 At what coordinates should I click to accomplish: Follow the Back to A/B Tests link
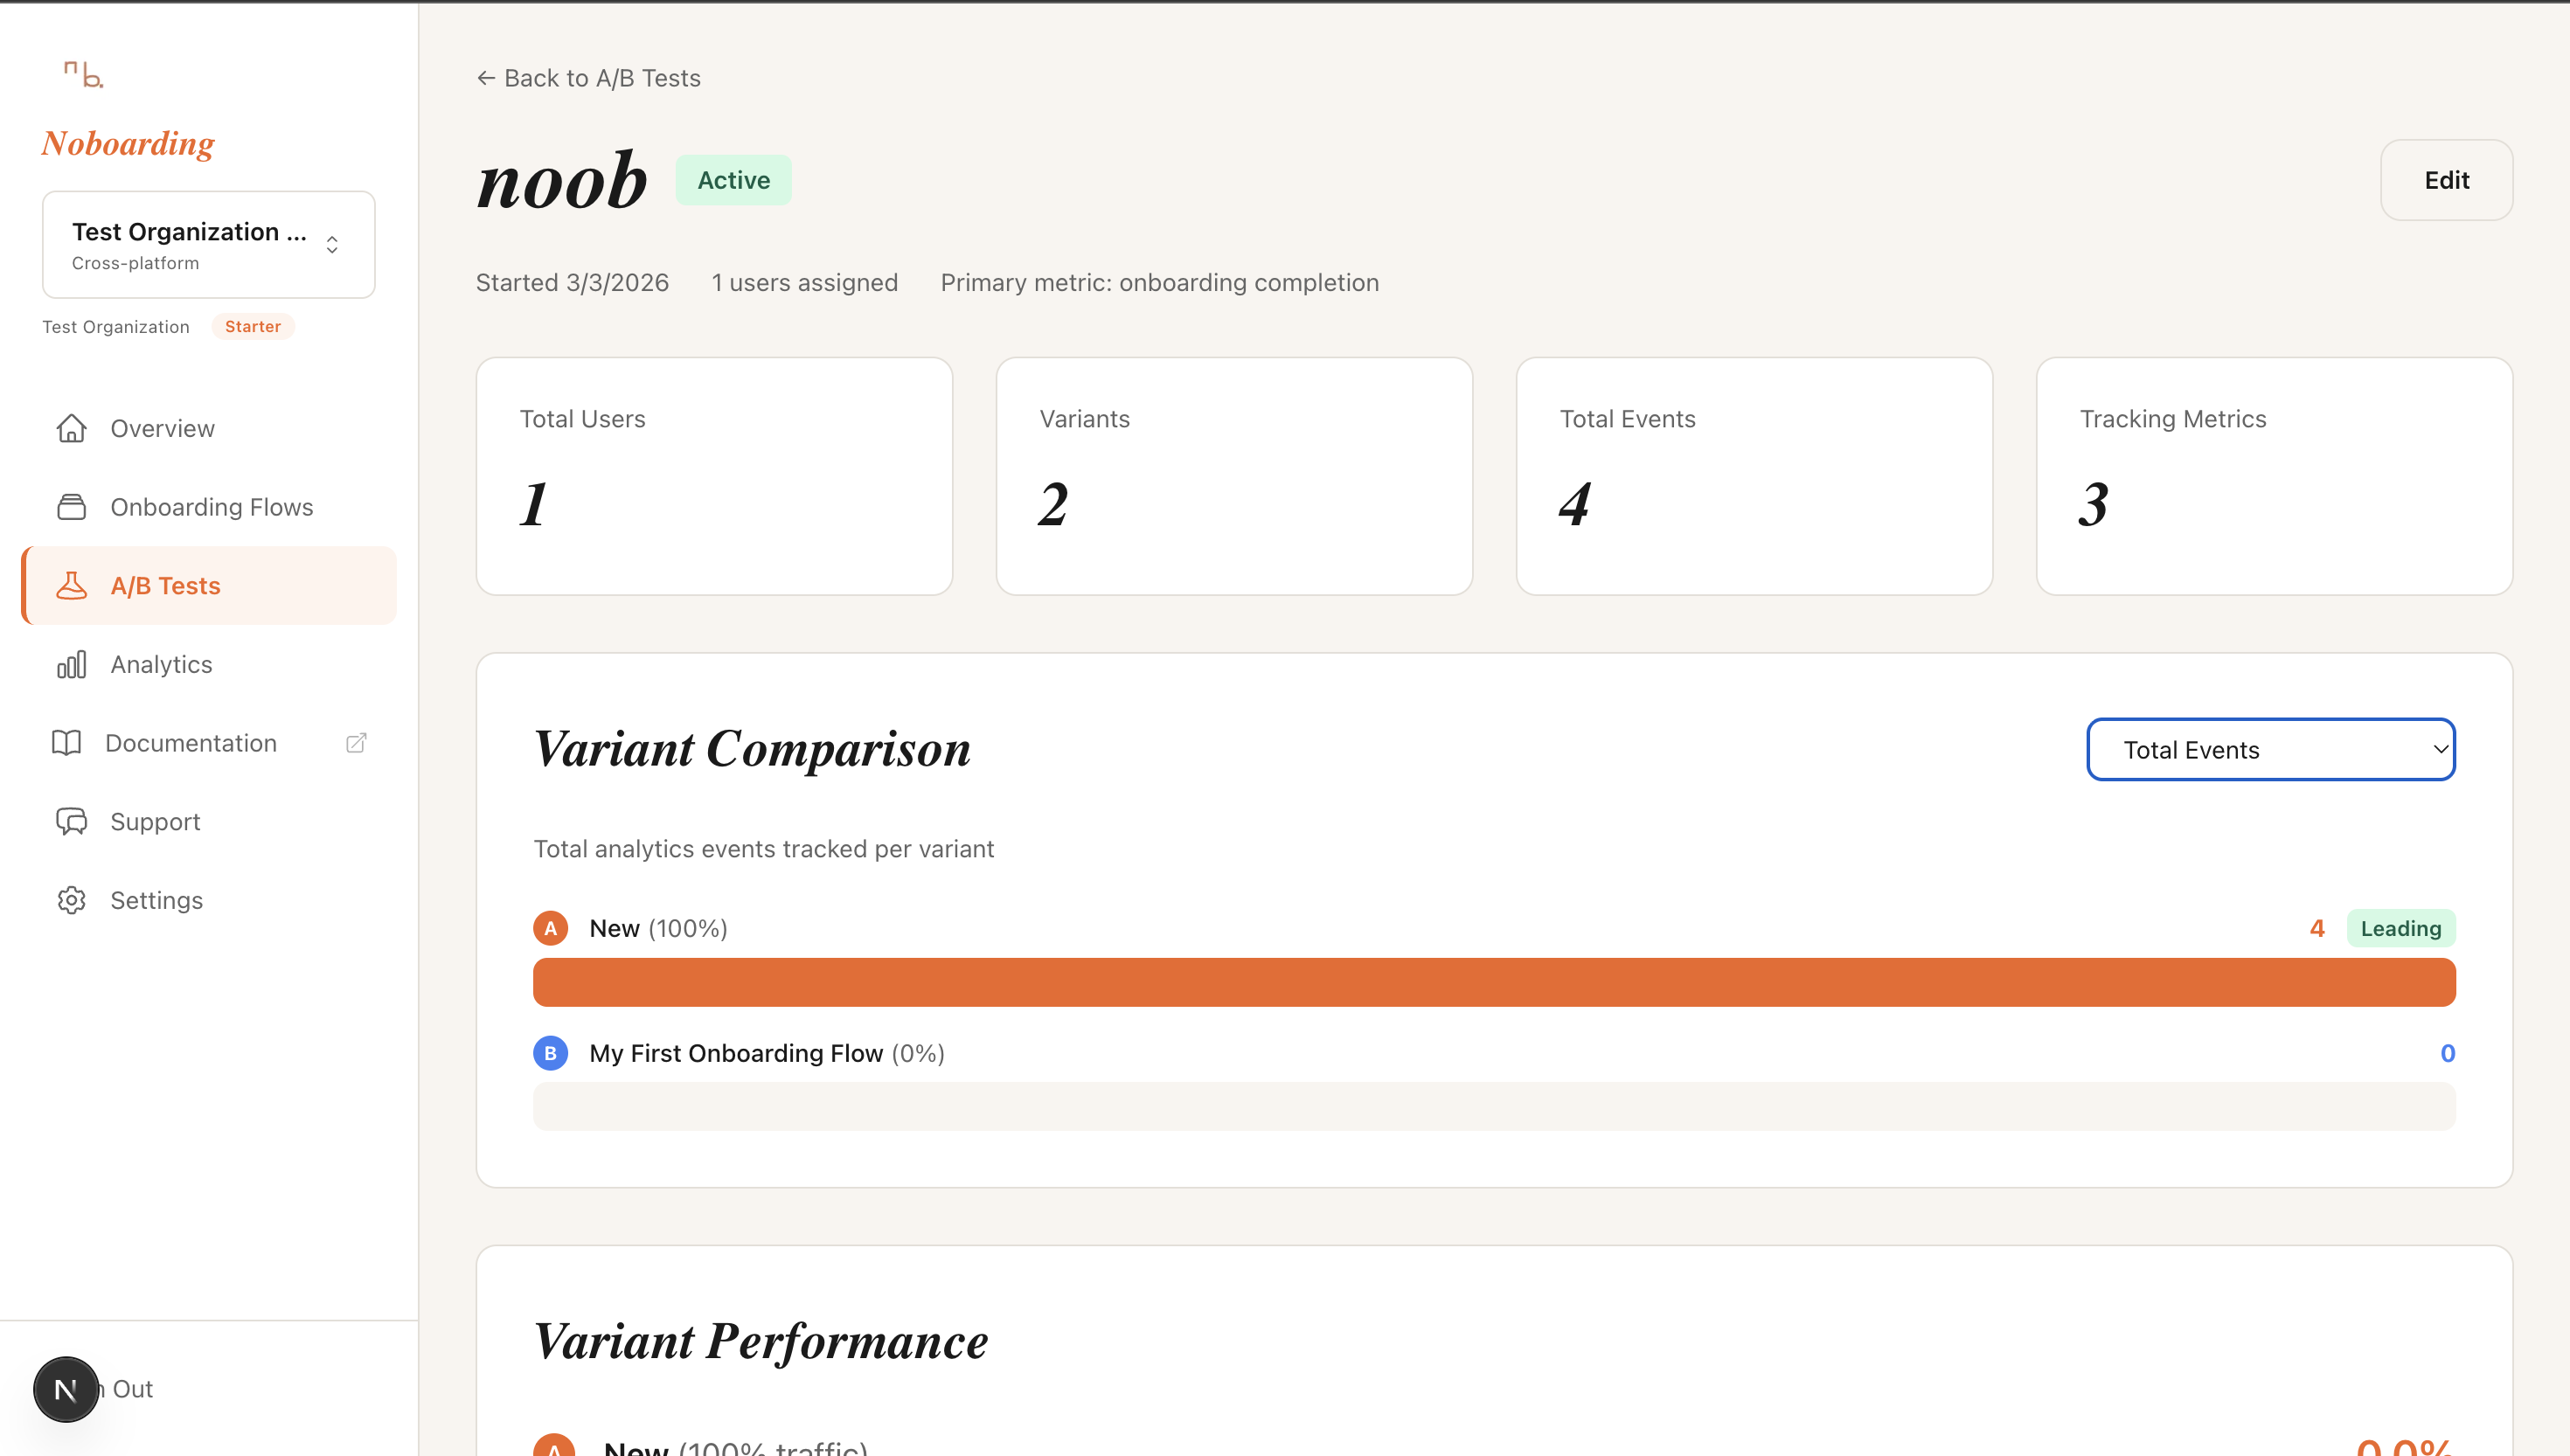point(588,77)
